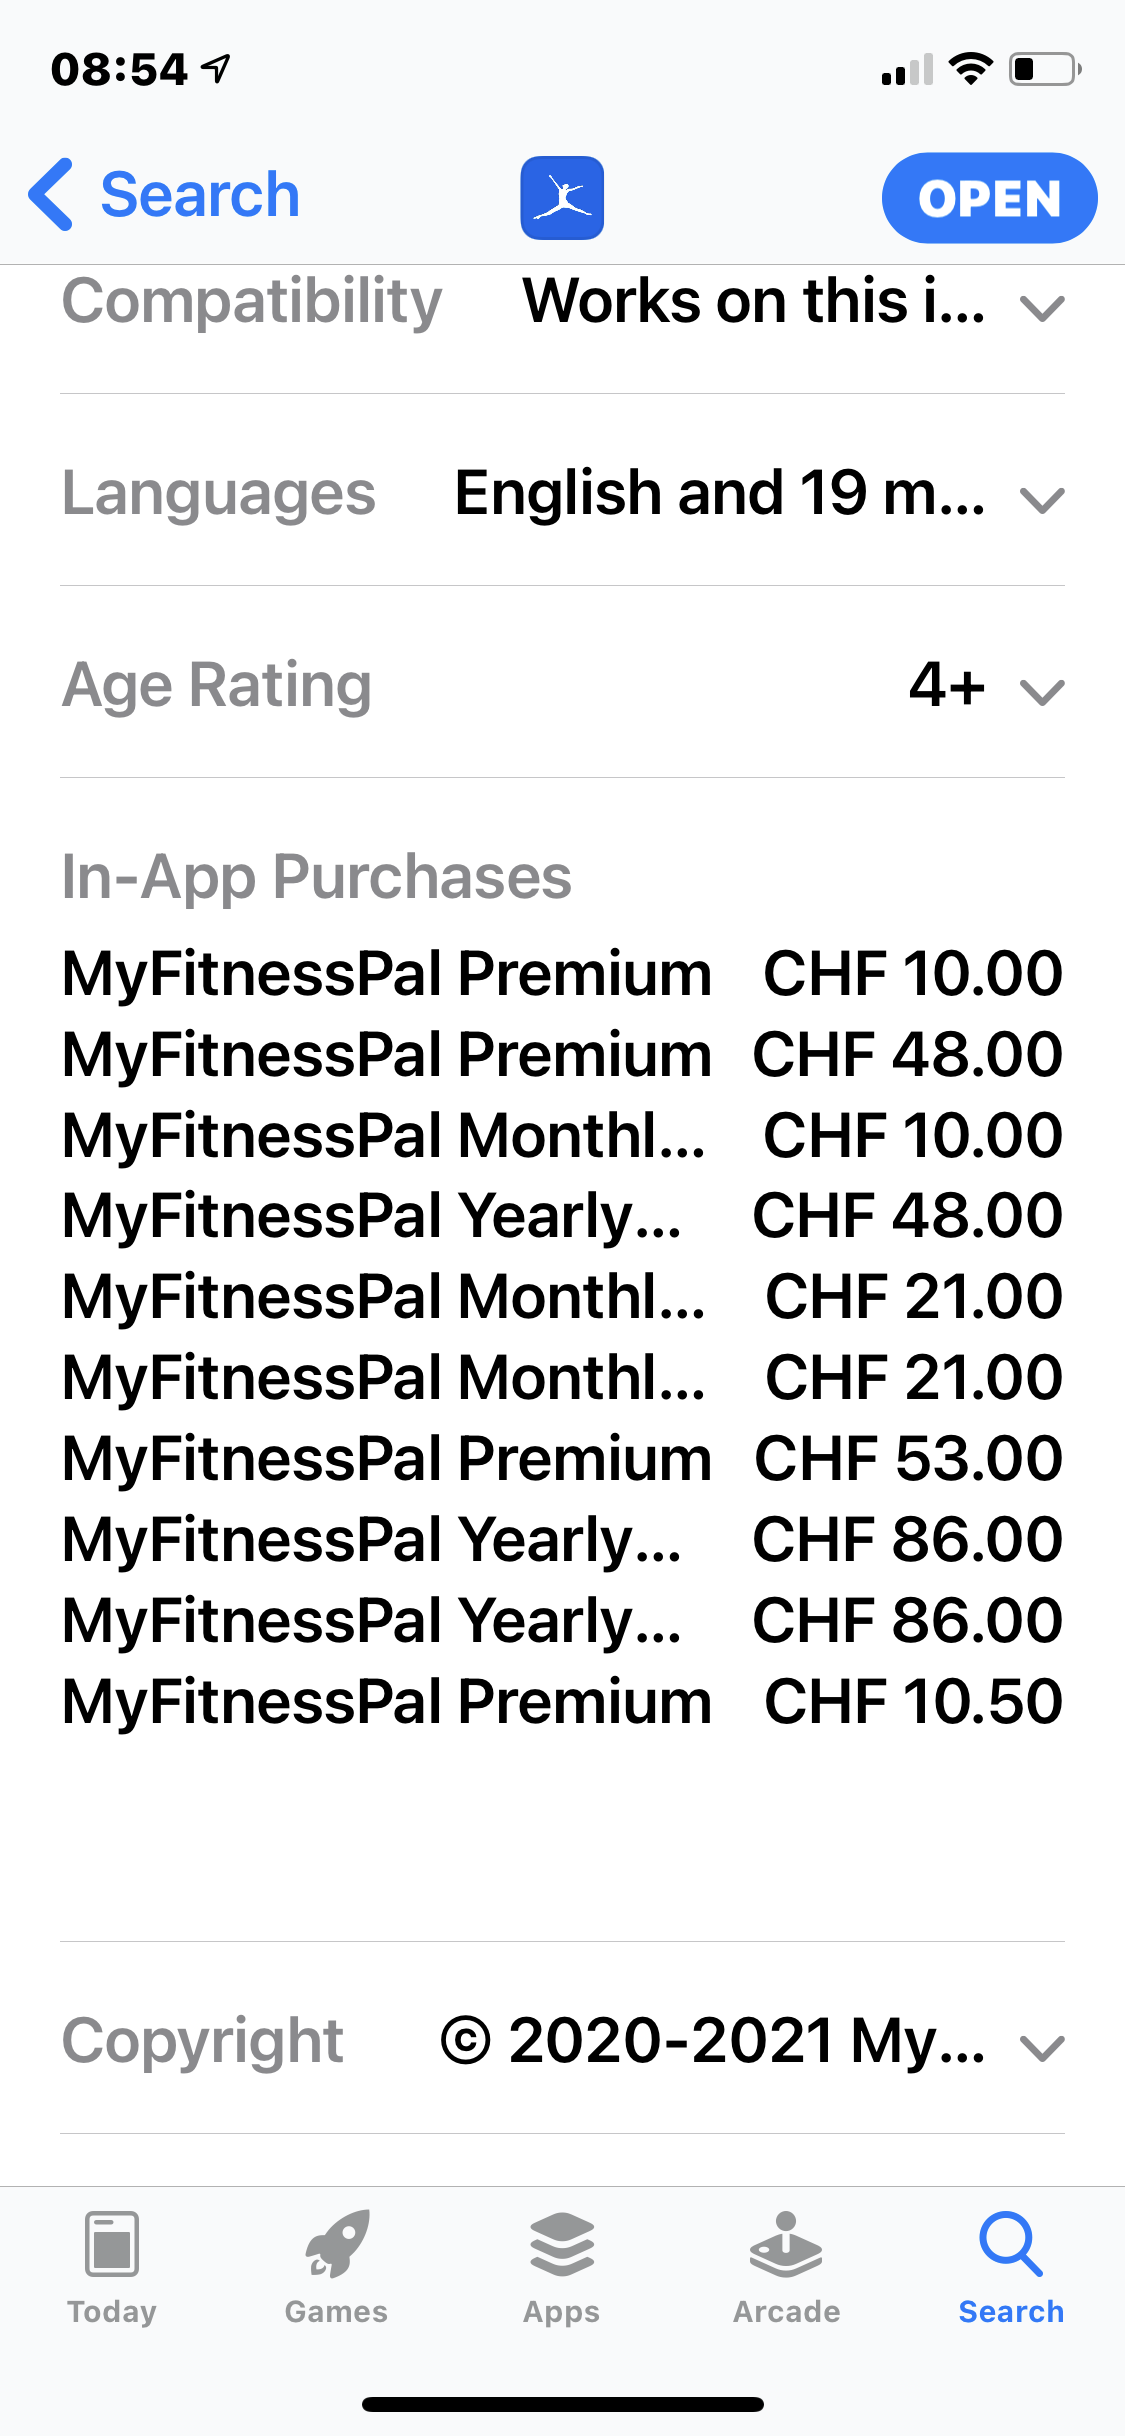
Task: Tap the CHF 53.00 MyFitnessPal Premium entry
Action: [x=562, y=1458]
